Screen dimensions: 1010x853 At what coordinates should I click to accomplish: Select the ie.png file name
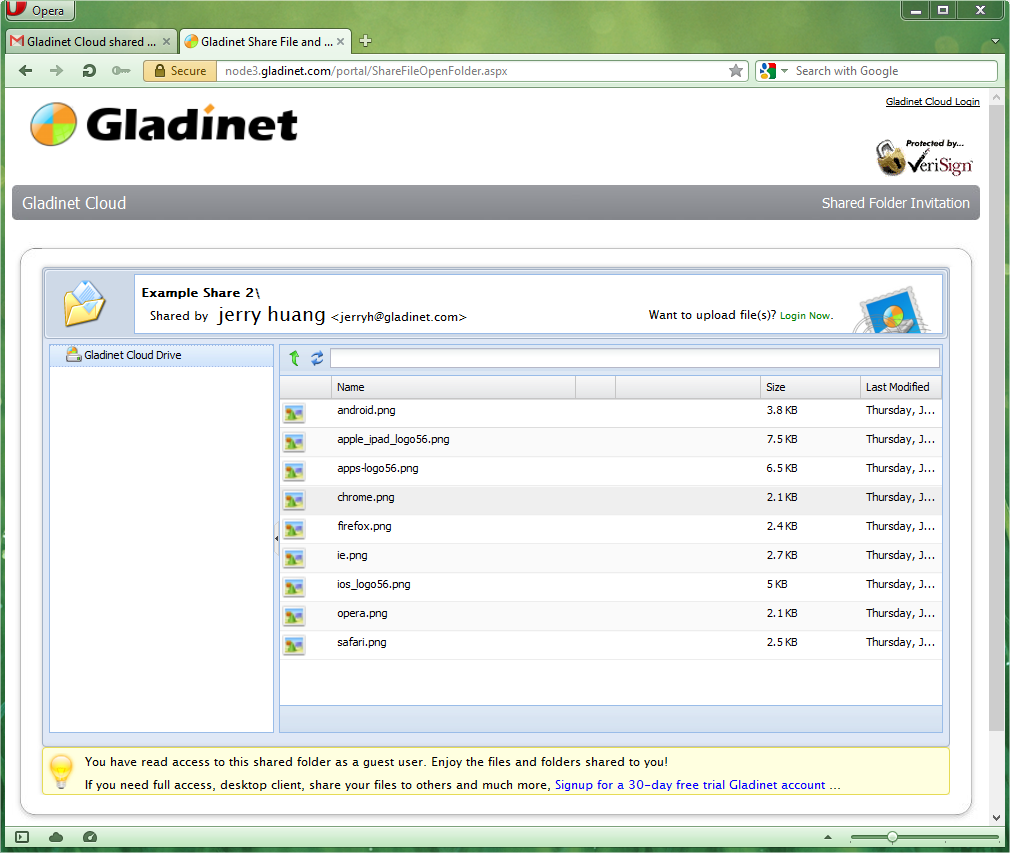point(352,555)
